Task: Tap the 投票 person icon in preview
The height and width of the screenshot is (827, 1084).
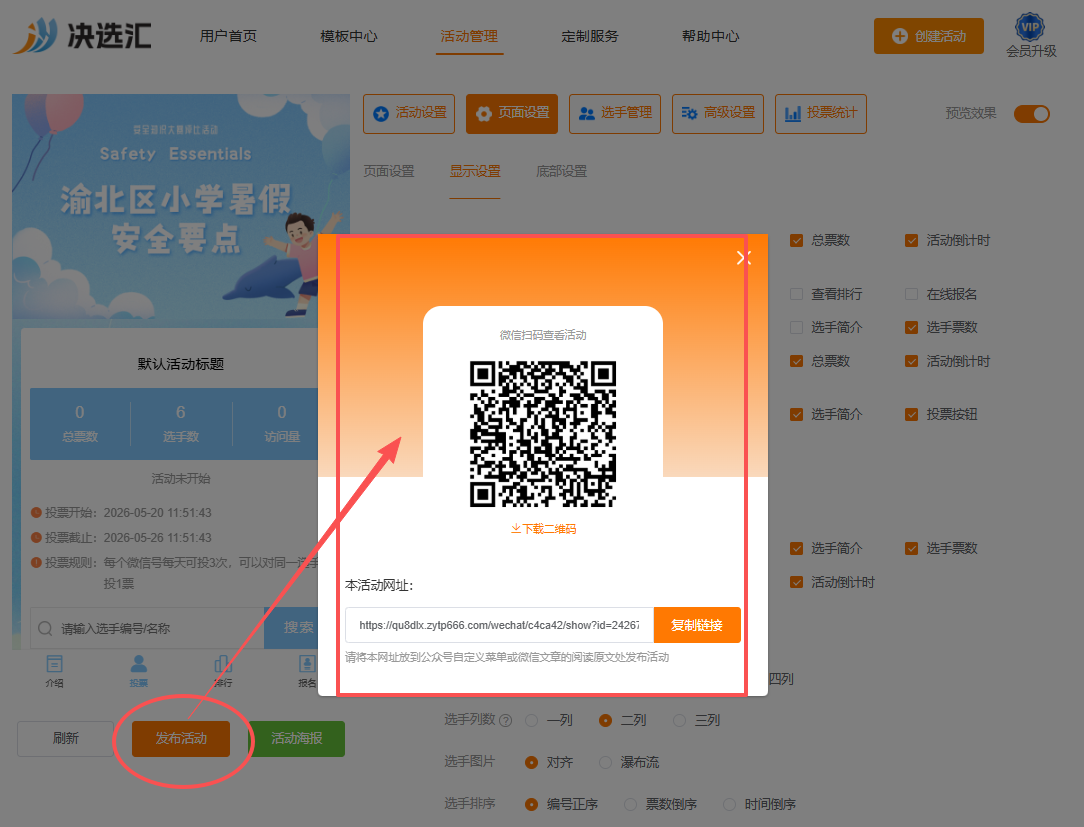Action: tap(139, 664)
